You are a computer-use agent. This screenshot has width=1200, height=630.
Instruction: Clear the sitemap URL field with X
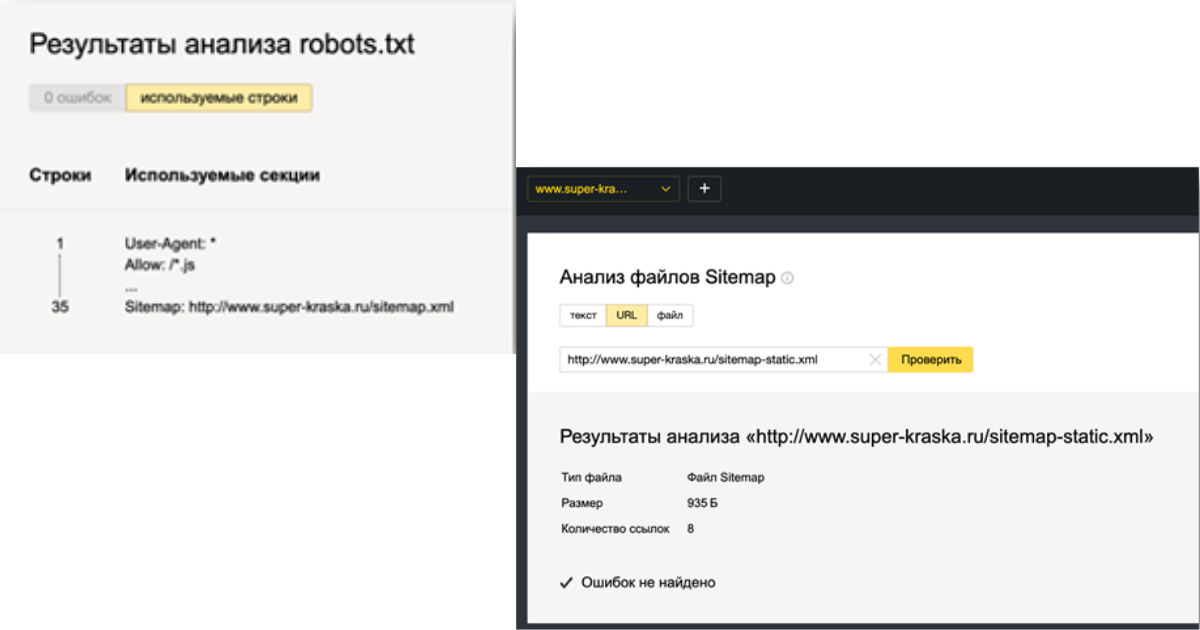pyautogui.click(x=875, y=360)
